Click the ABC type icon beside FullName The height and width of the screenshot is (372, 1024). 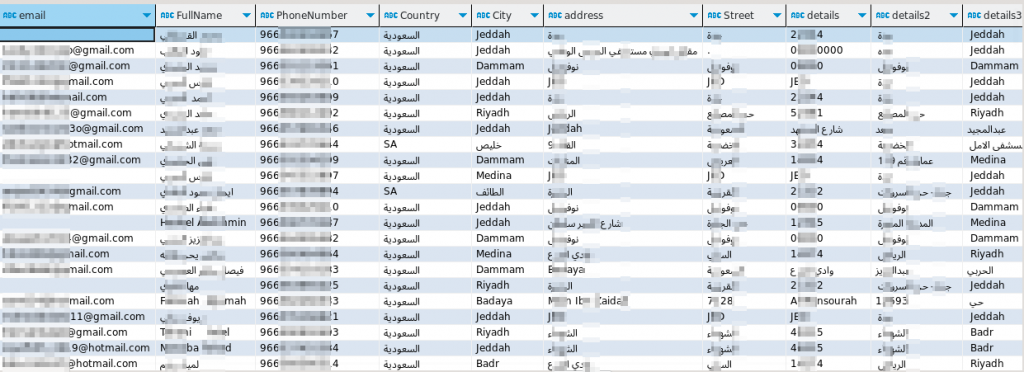click(x=167, y=15)
